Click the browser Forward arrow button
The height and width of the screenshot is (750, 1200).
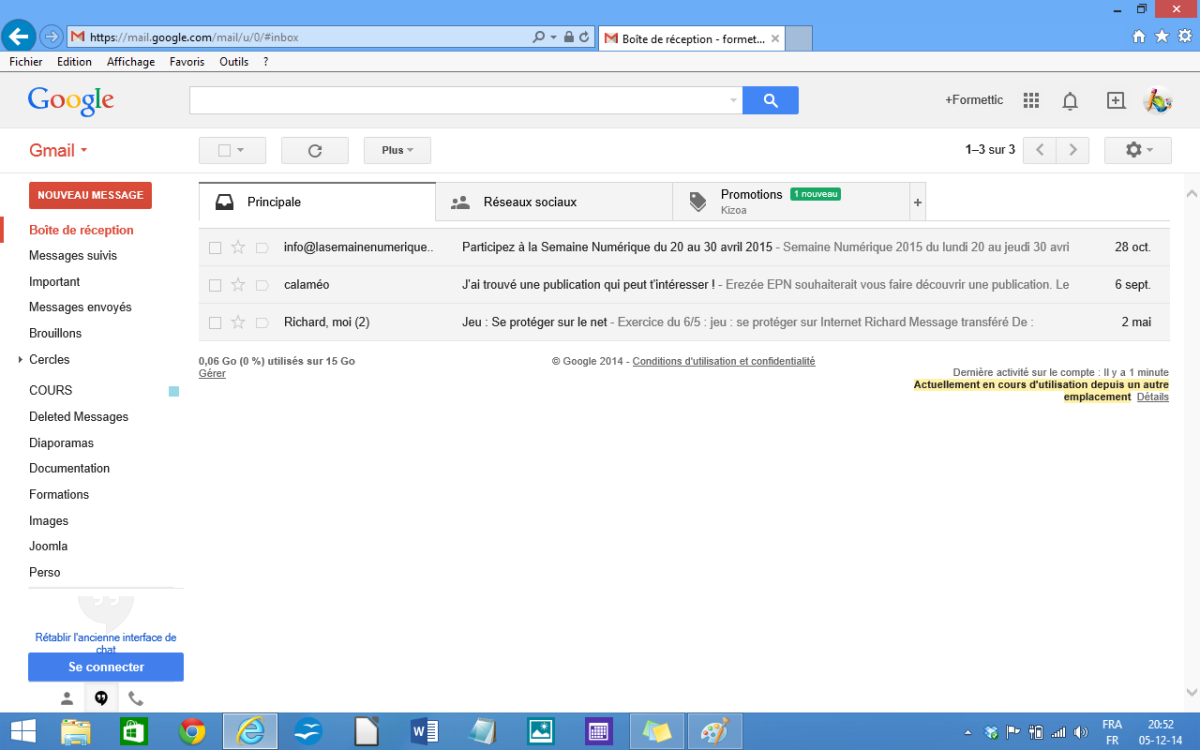(x=51, y=37)
